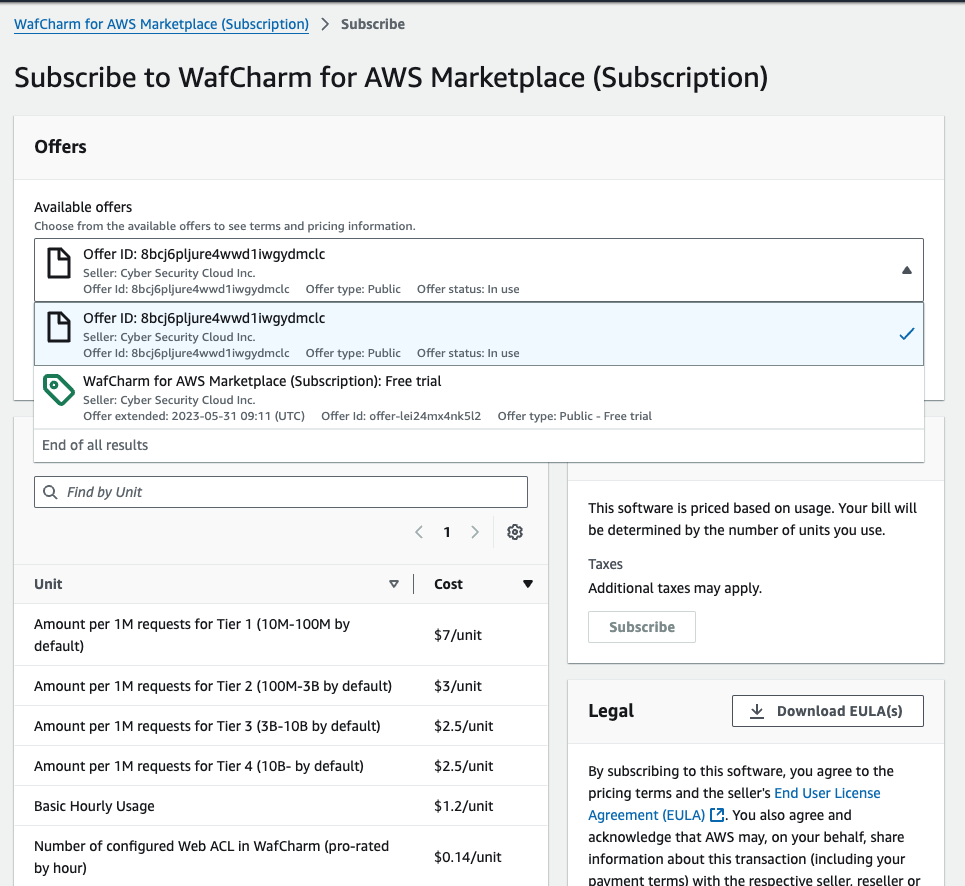This screenshot has width=965, height=886.
Task: Click the Find by Unit search field
Action: tap(290, 492)
